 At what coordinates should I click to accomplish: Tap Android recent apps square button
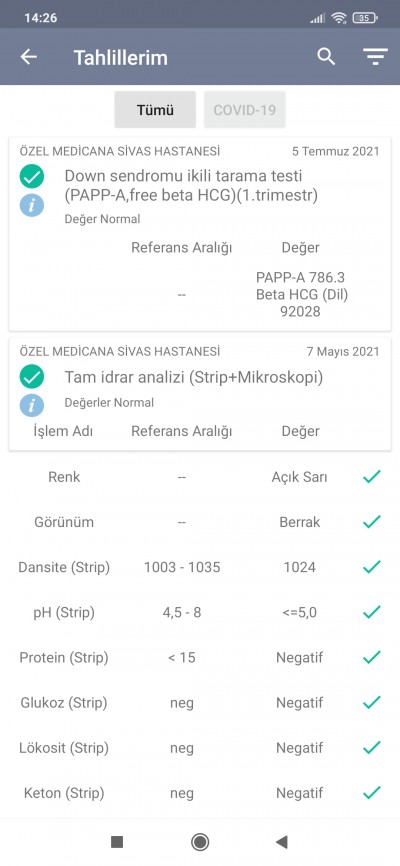(117, 842)
